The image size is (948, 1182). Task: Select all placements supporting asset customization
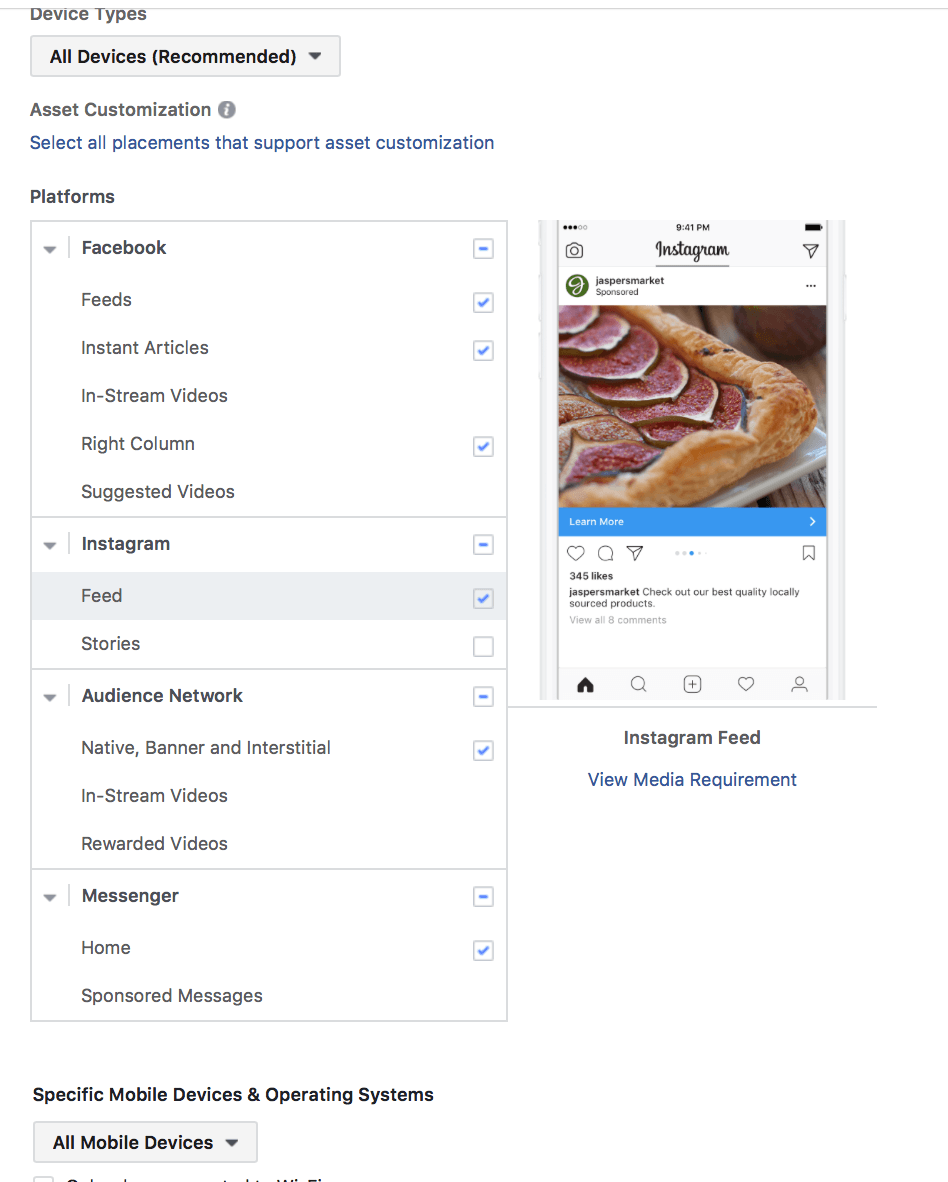tap(262, 142)
